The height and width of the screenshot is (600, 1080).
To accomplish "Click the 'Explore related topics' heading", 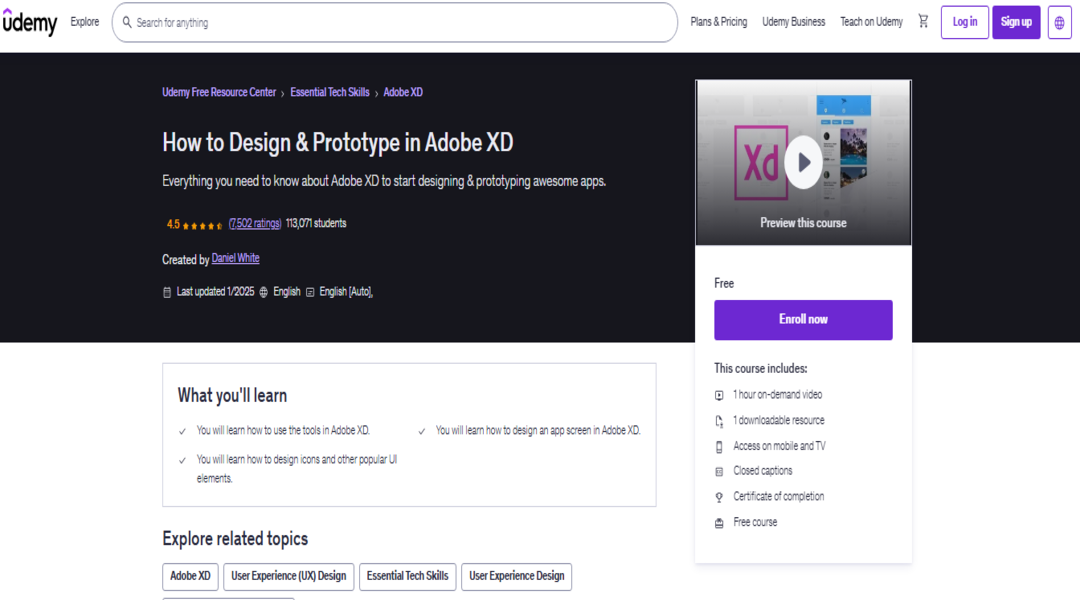I will click(235, 539).
